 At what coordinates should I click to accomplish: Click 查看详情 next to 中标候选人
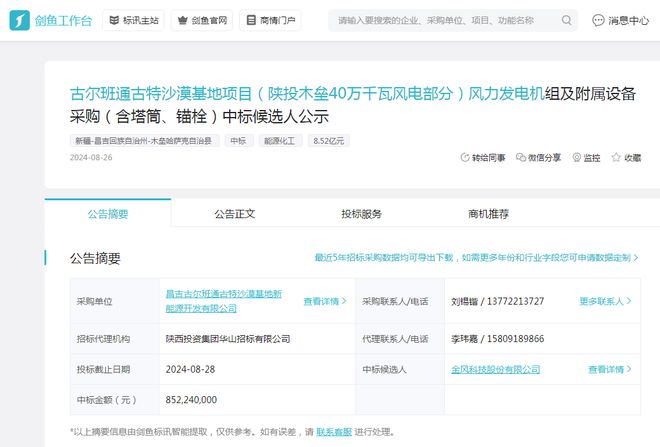click(610, 370)
